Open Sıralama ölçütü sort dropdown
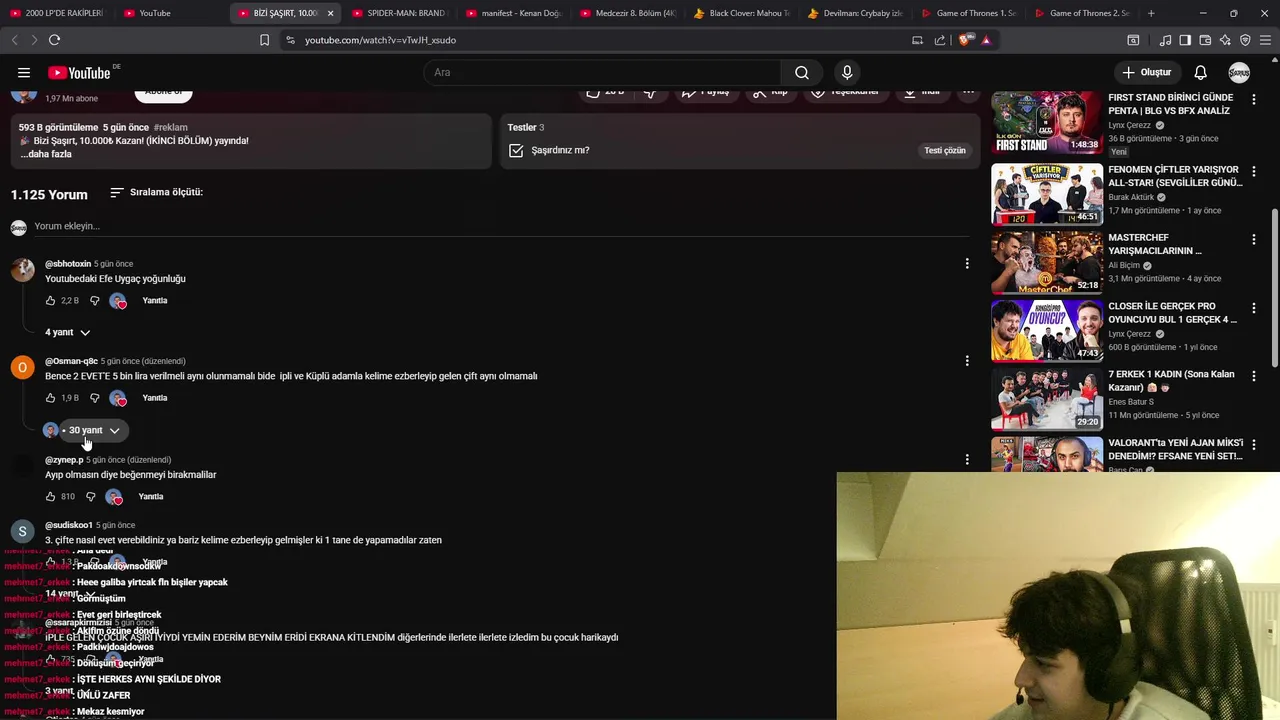 click(x=156, y=192)
